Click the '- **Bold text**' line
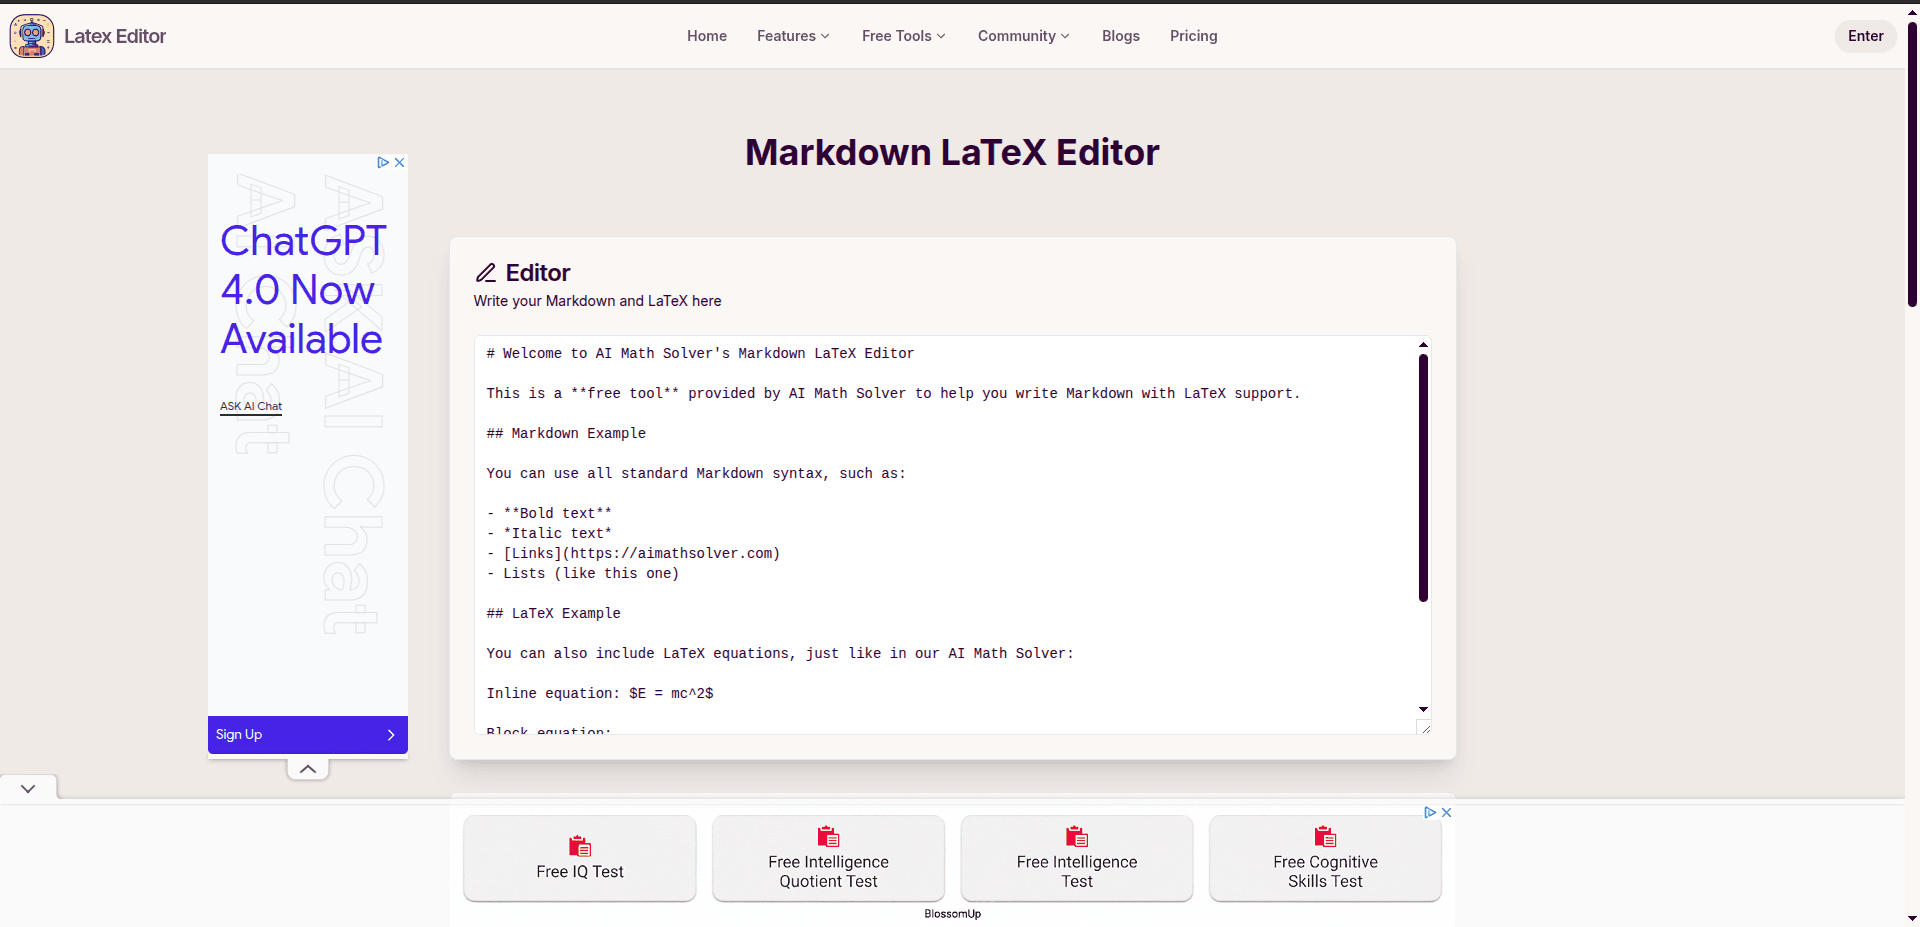 (x=549, y=513)
